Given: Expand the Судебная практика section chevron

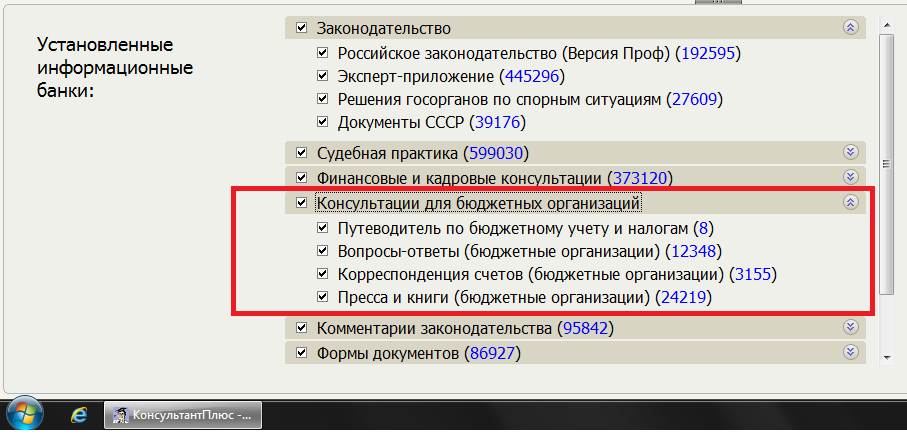Looking at the screenshot, I should (x=850, y=152).
